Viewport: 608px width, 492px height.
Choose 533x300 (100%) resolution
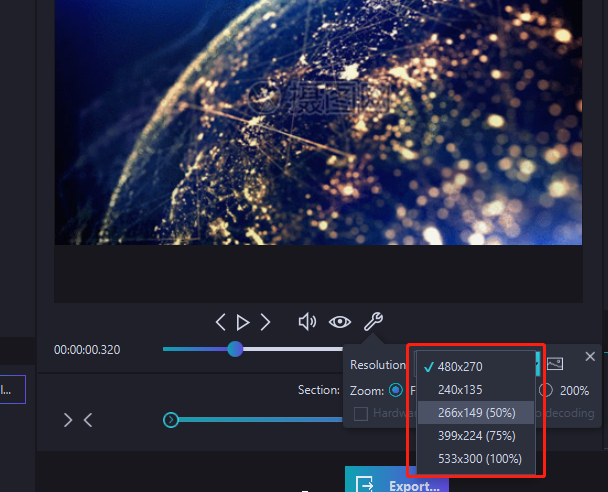pos(476,459)
